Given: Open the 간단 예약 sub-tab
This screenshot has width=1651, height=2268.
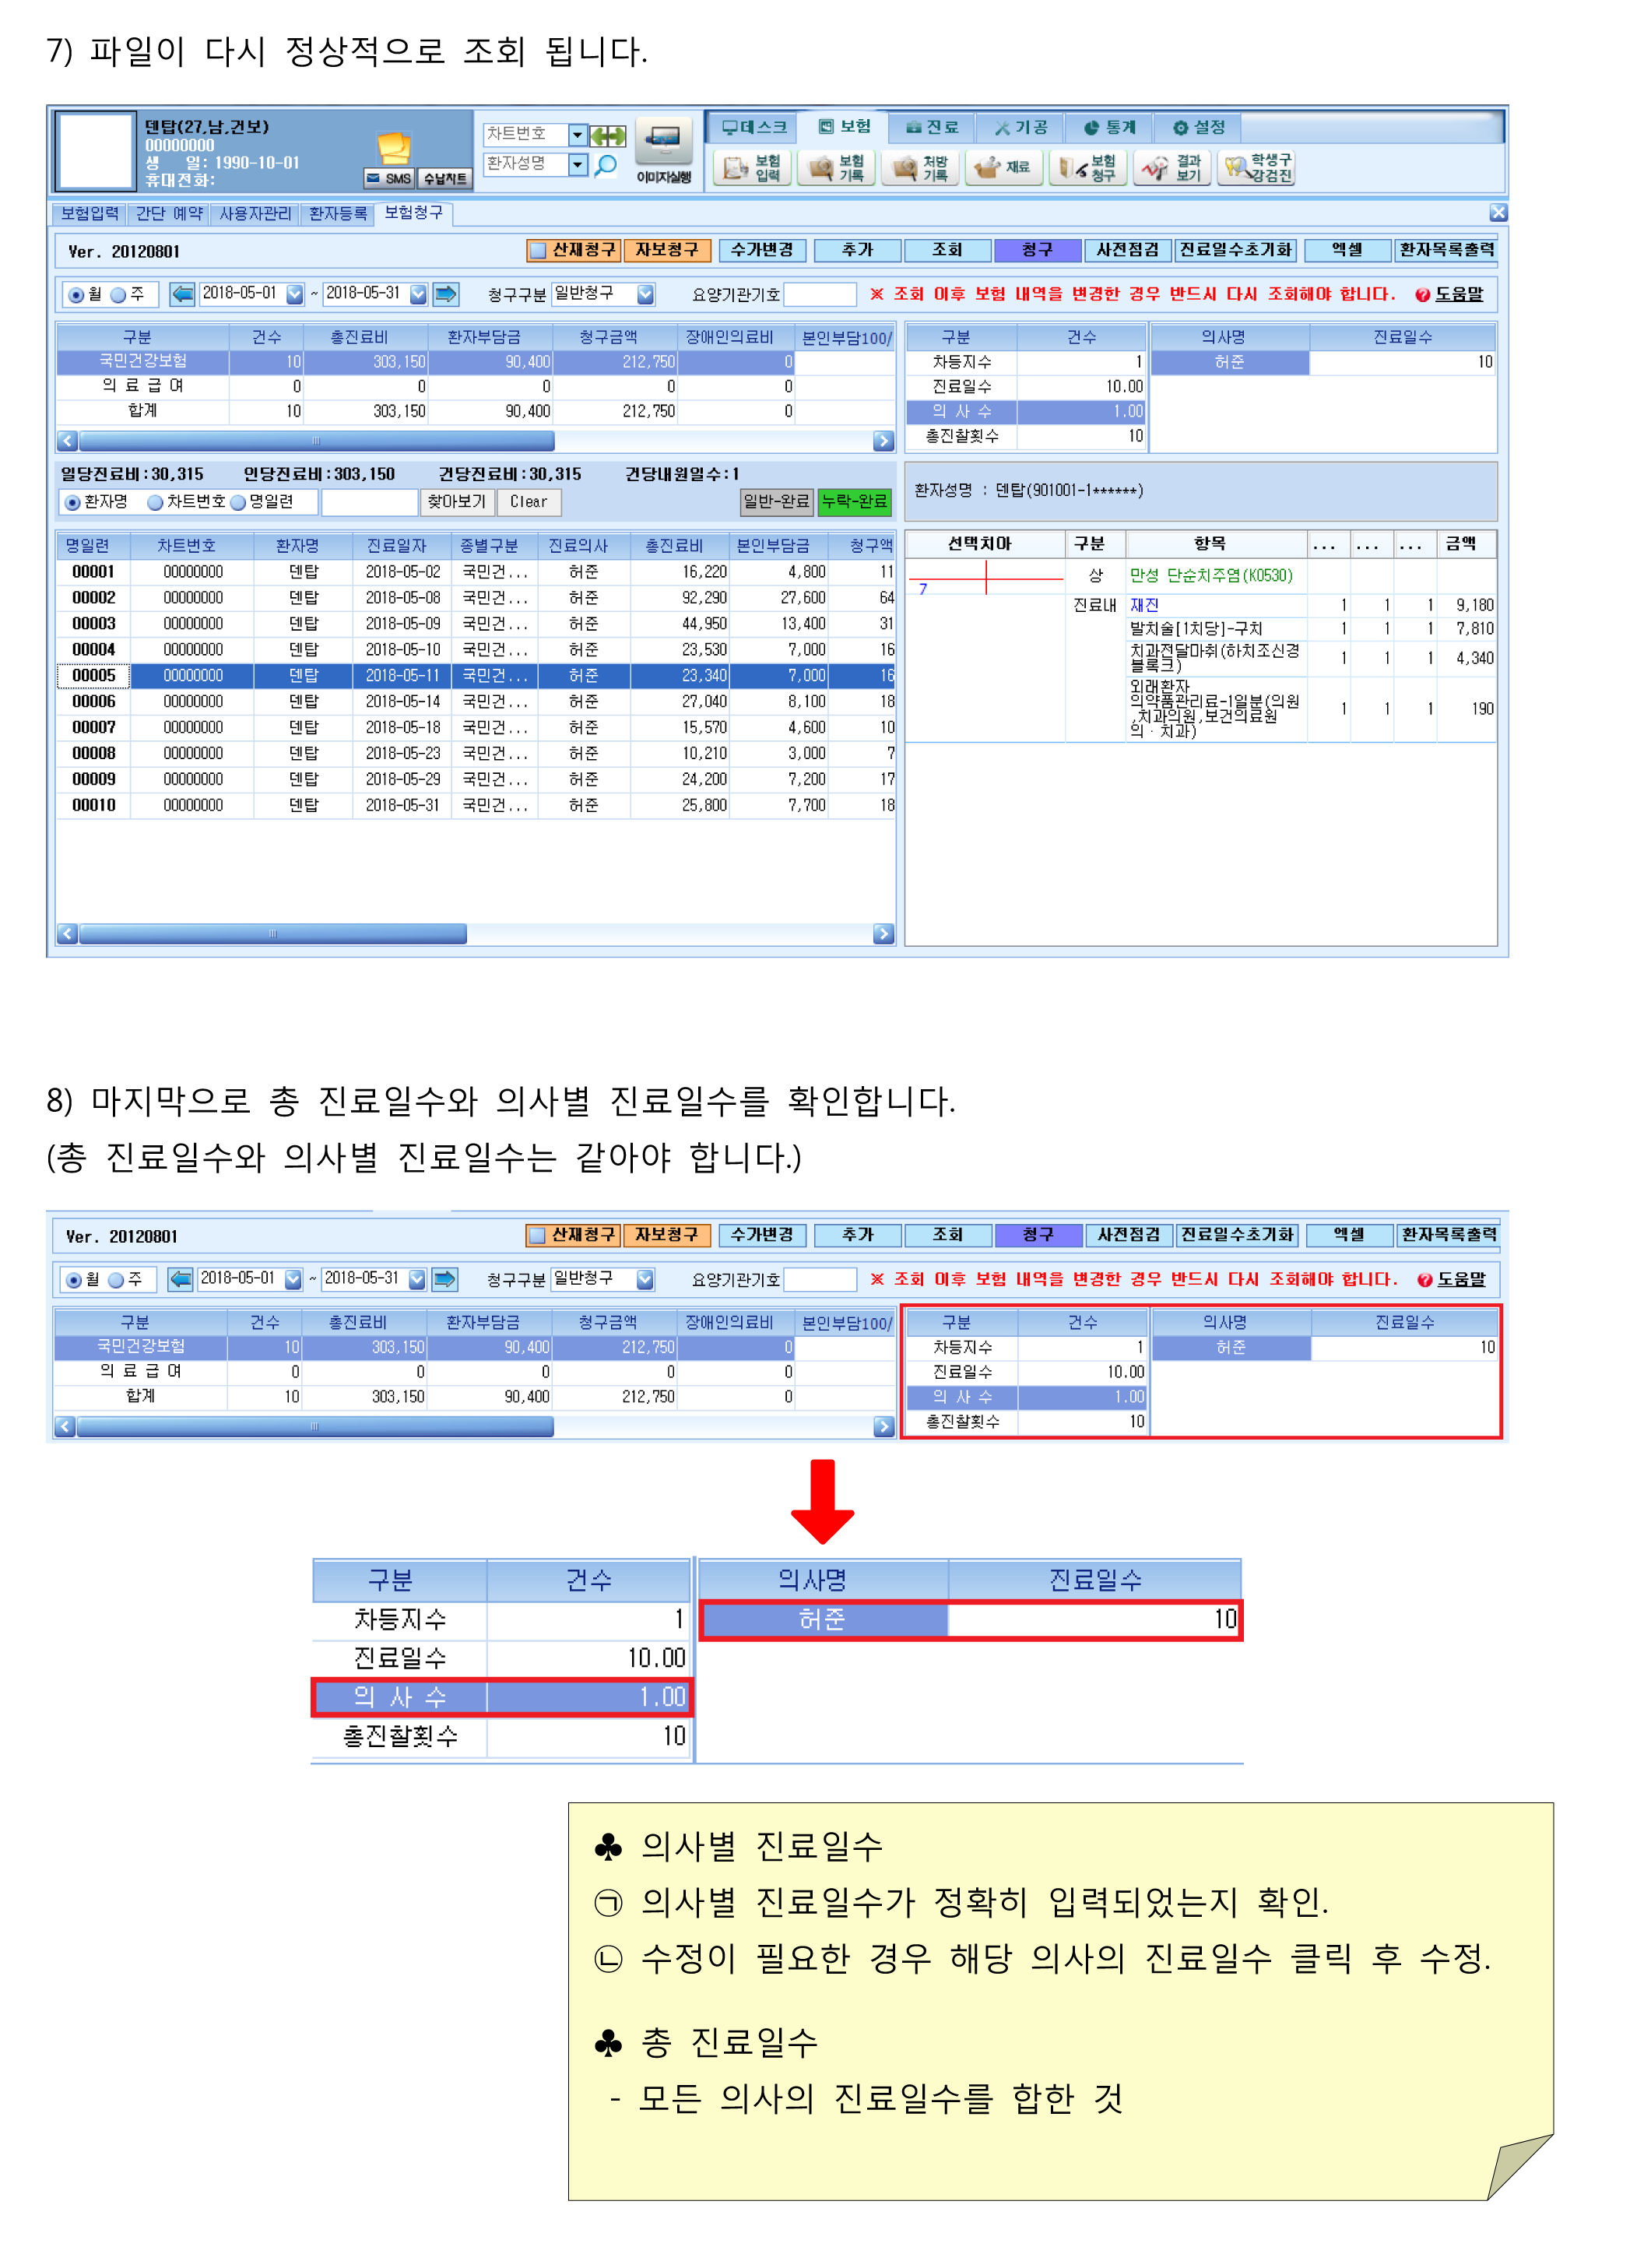Looking at the screenshot, I should point(169,214).
